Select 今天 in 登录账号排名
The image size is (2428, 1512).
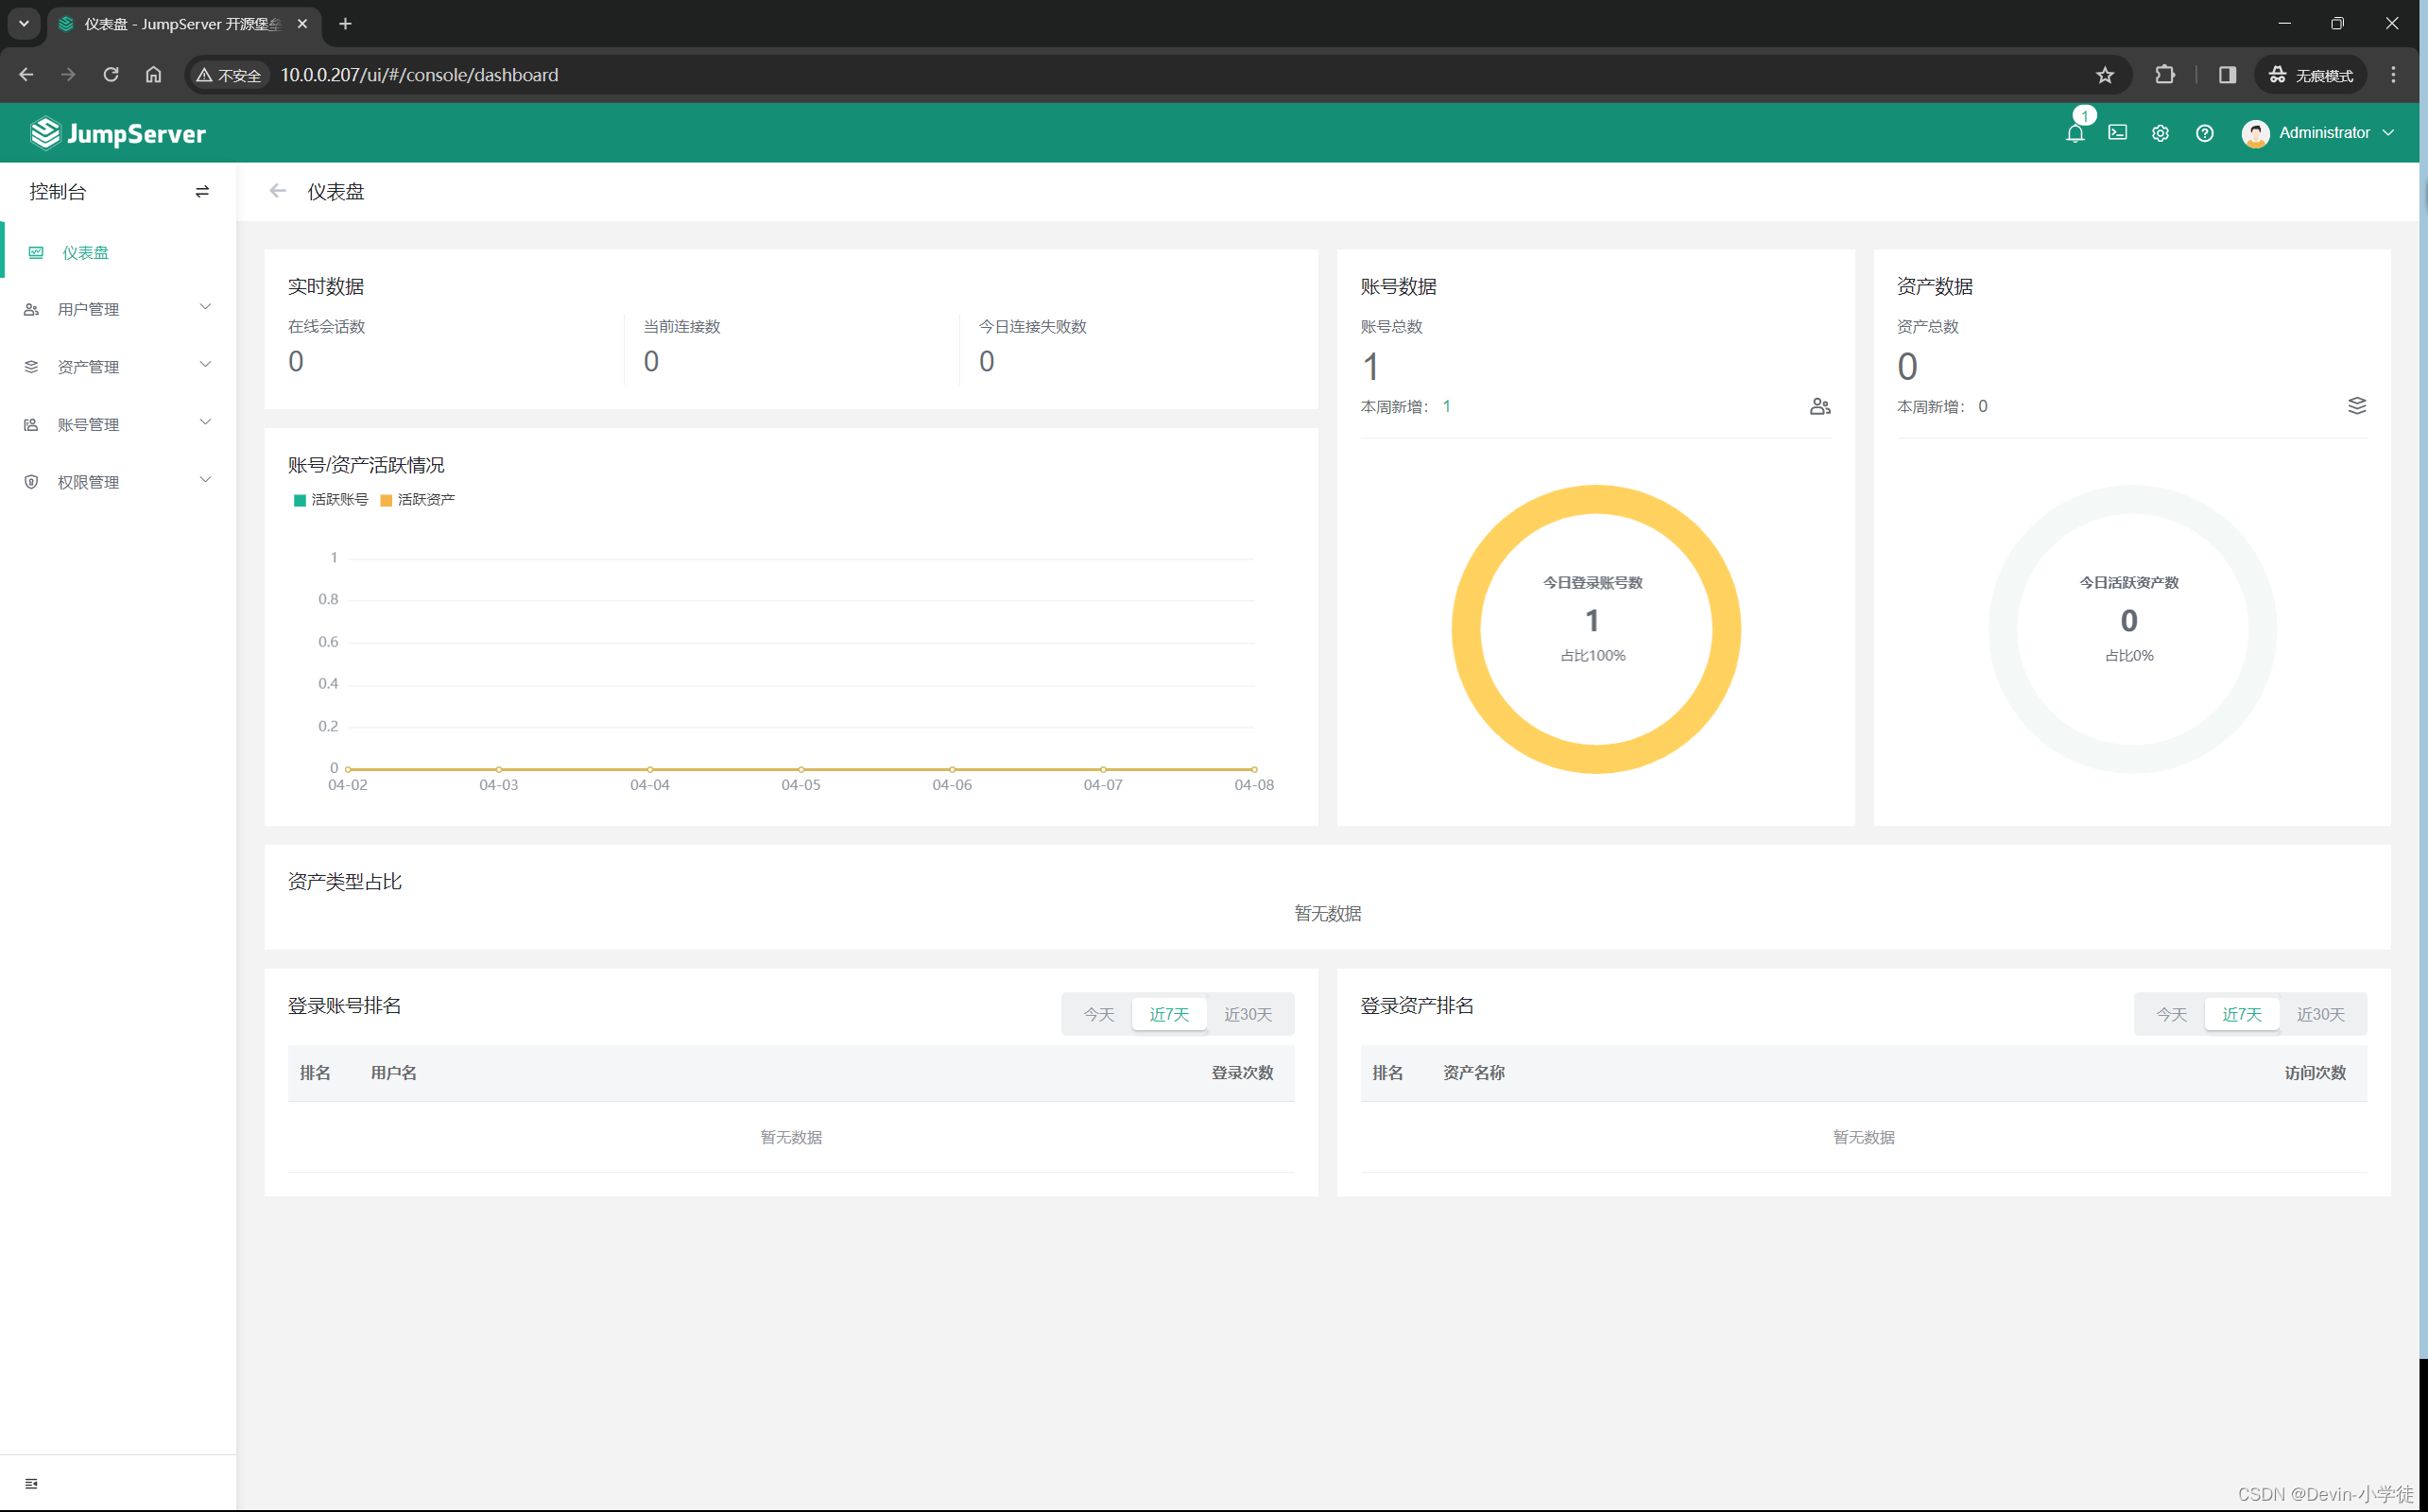[x=1098, y=1014]
